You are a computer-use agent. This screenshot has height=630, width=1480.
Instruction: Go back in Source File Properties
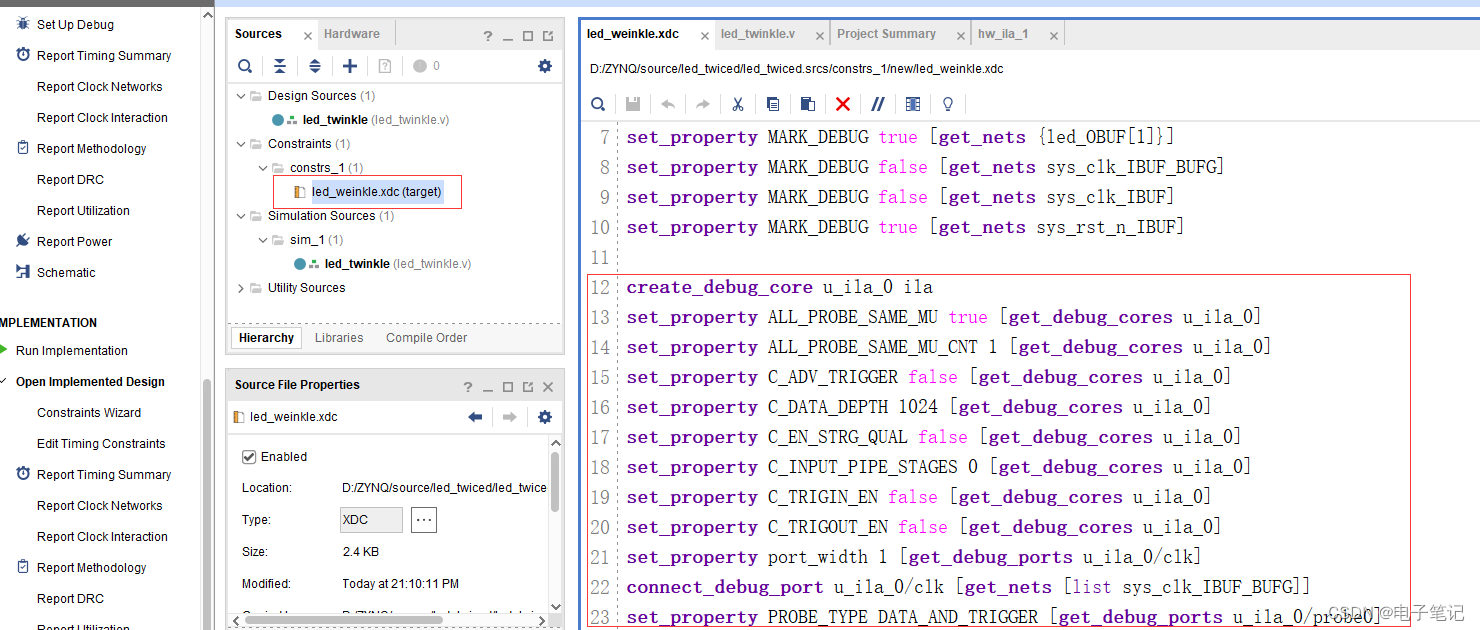(x=475, y=417)
